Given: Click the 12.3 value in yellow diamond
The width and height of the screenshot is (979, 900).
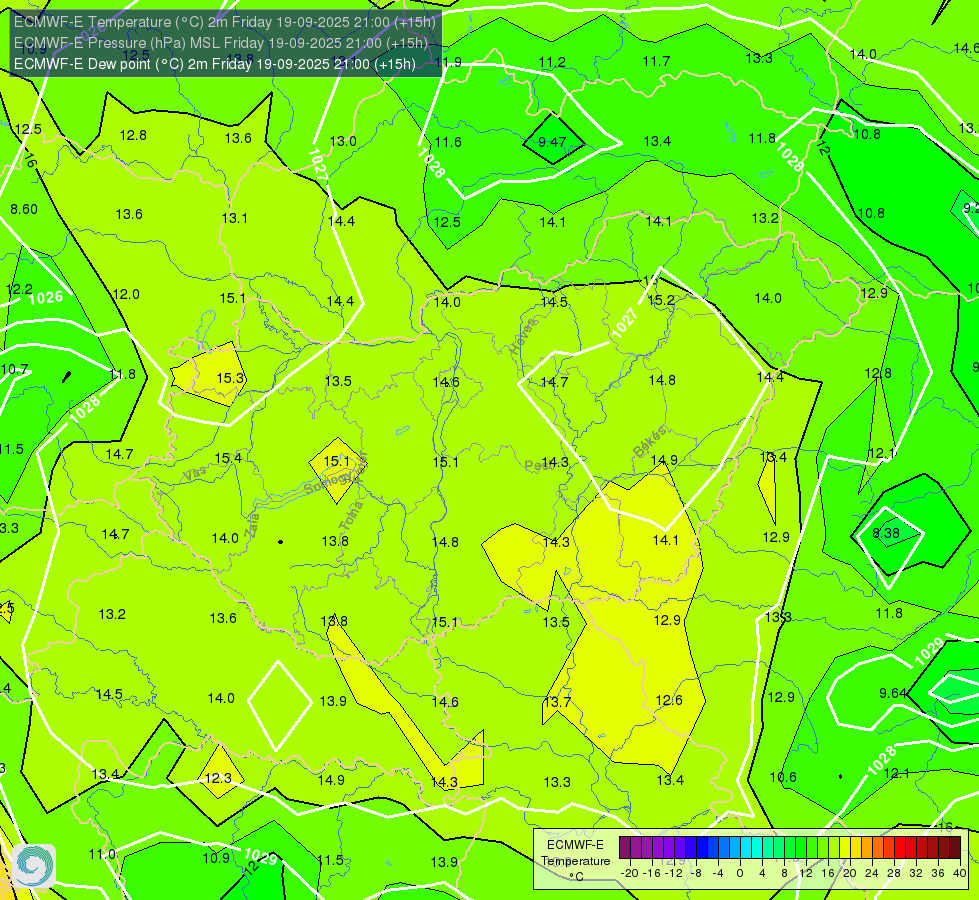Looking at the screenshot, I should click(x=218, y=778).
